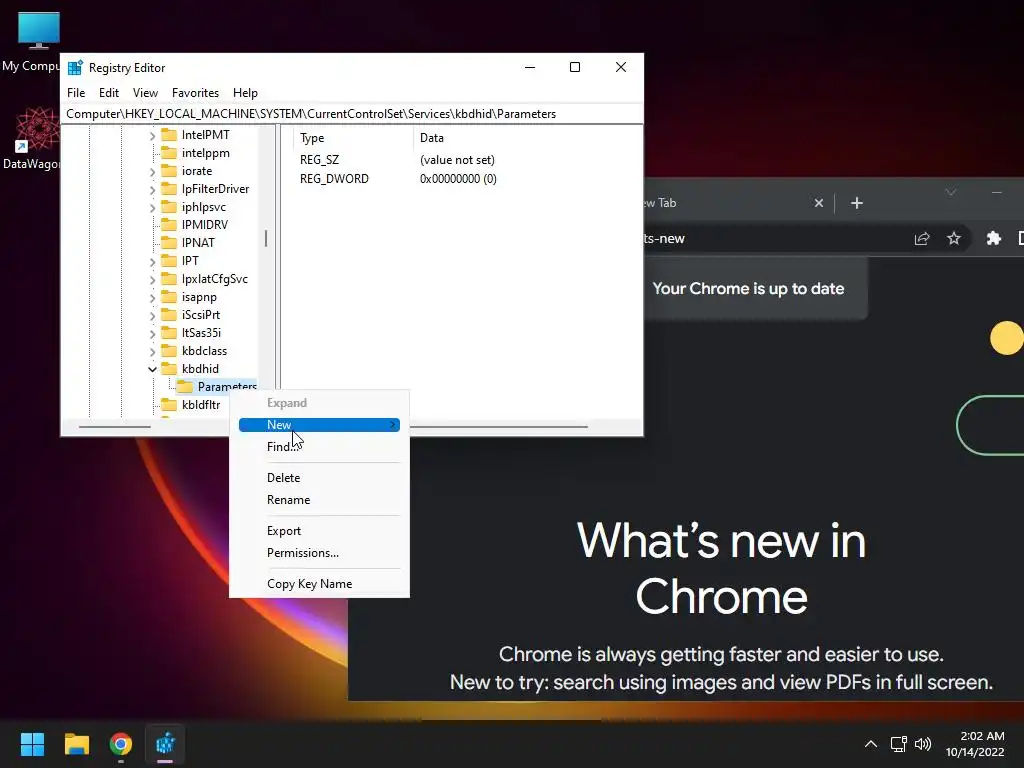1024x768 pixels.
Task: Click the Chrome share page icon
Action: [921, 238]
